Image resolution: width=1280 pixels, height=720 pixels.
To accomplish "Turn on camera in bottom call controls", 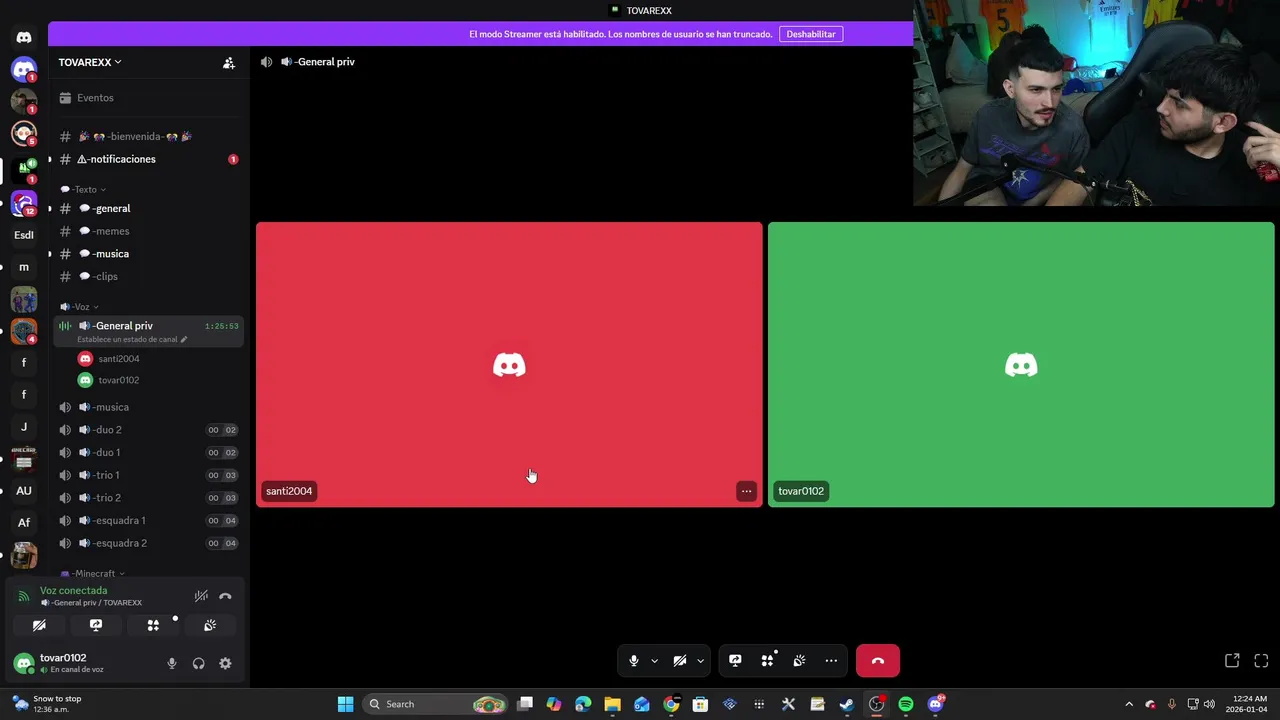I will (680, 661).
